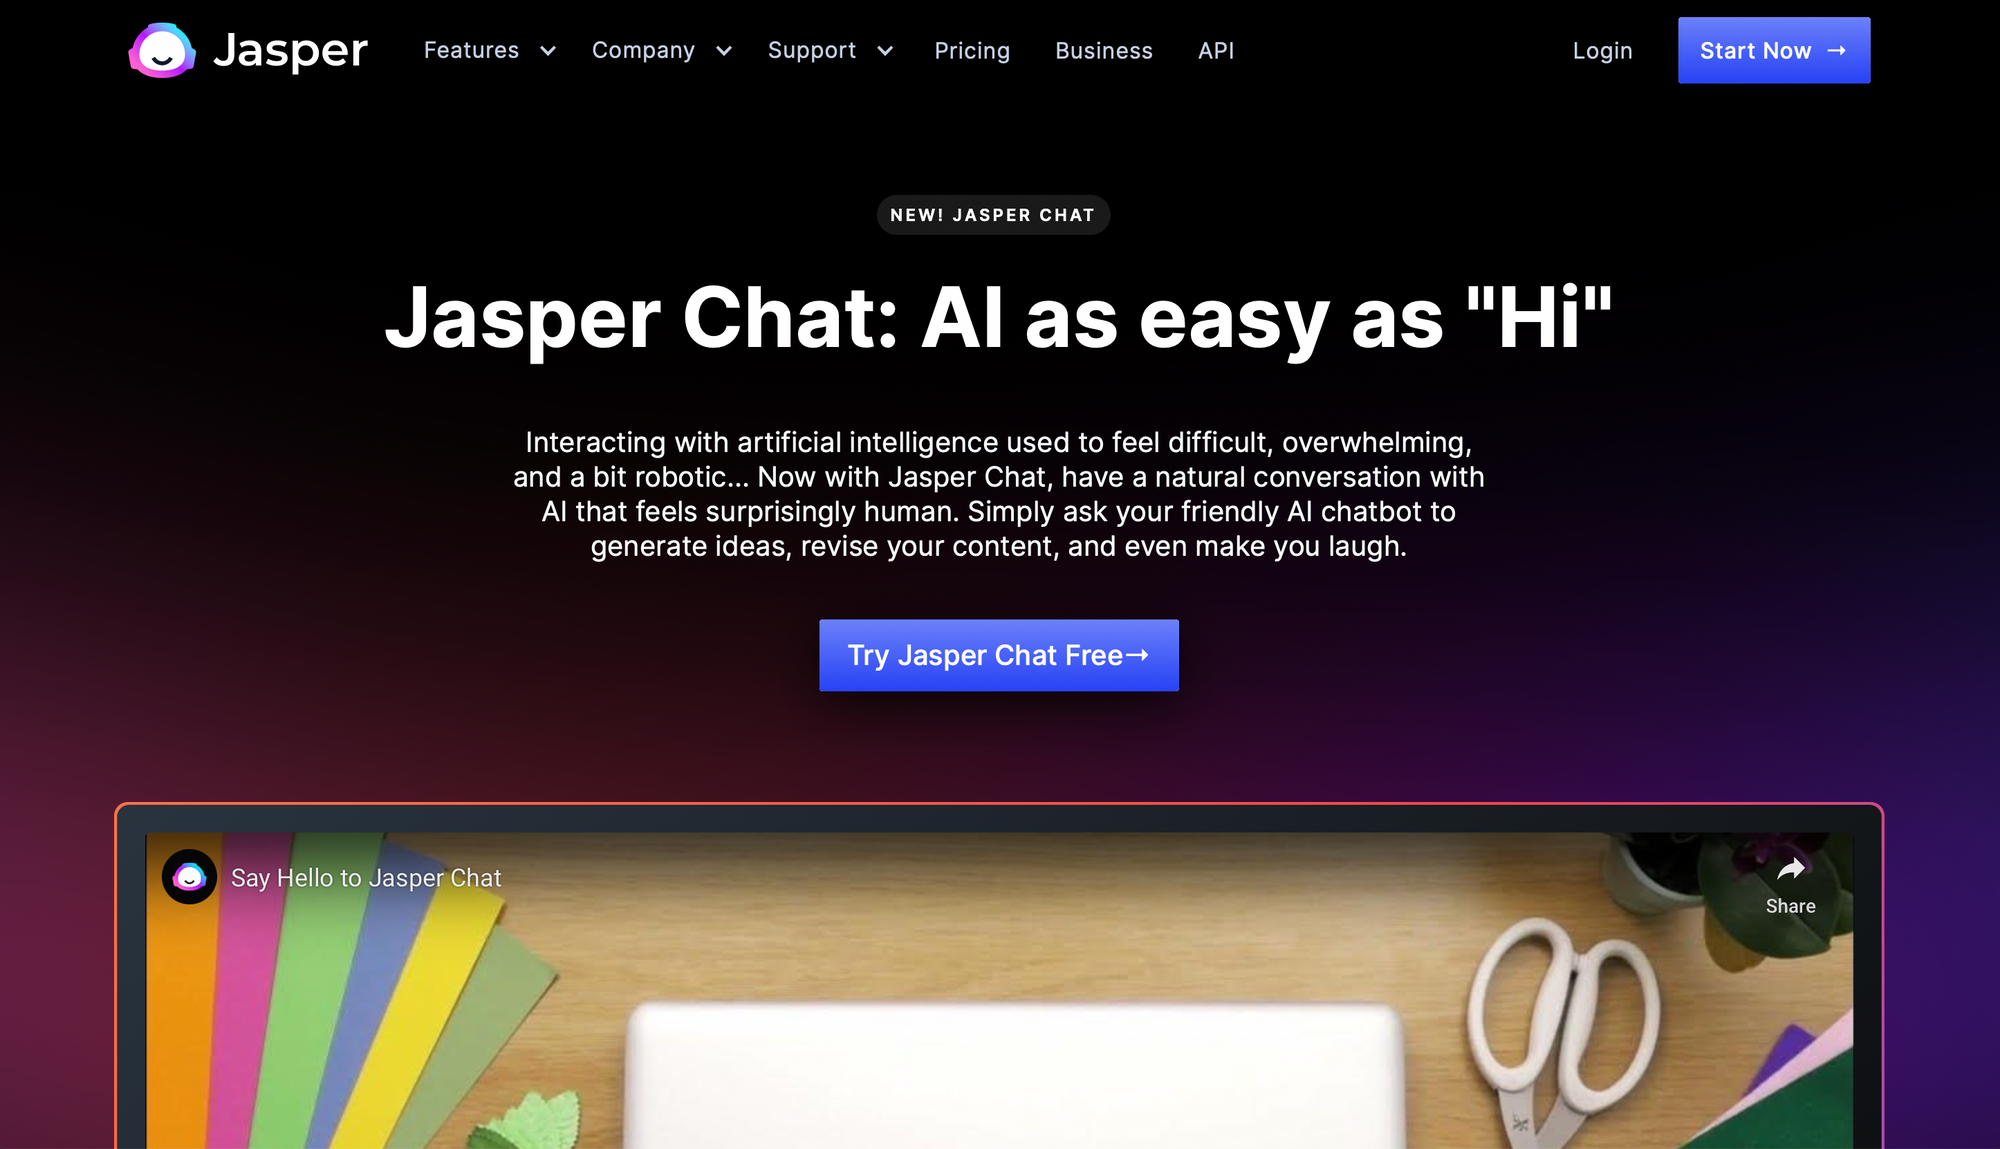Toggle the Start Now button

(x=1773, y=51)
